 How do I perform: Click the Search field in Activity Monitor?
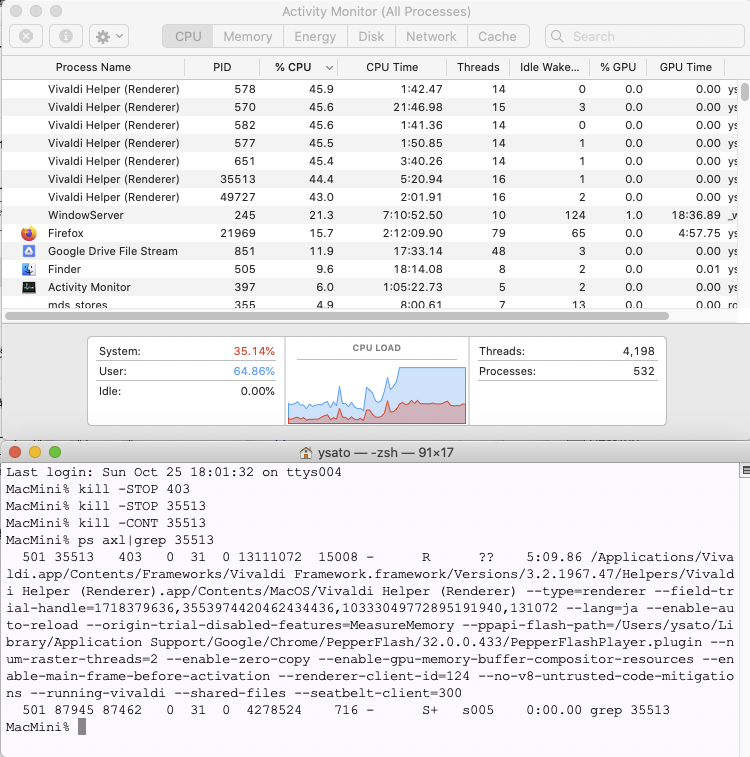[640, 36]
